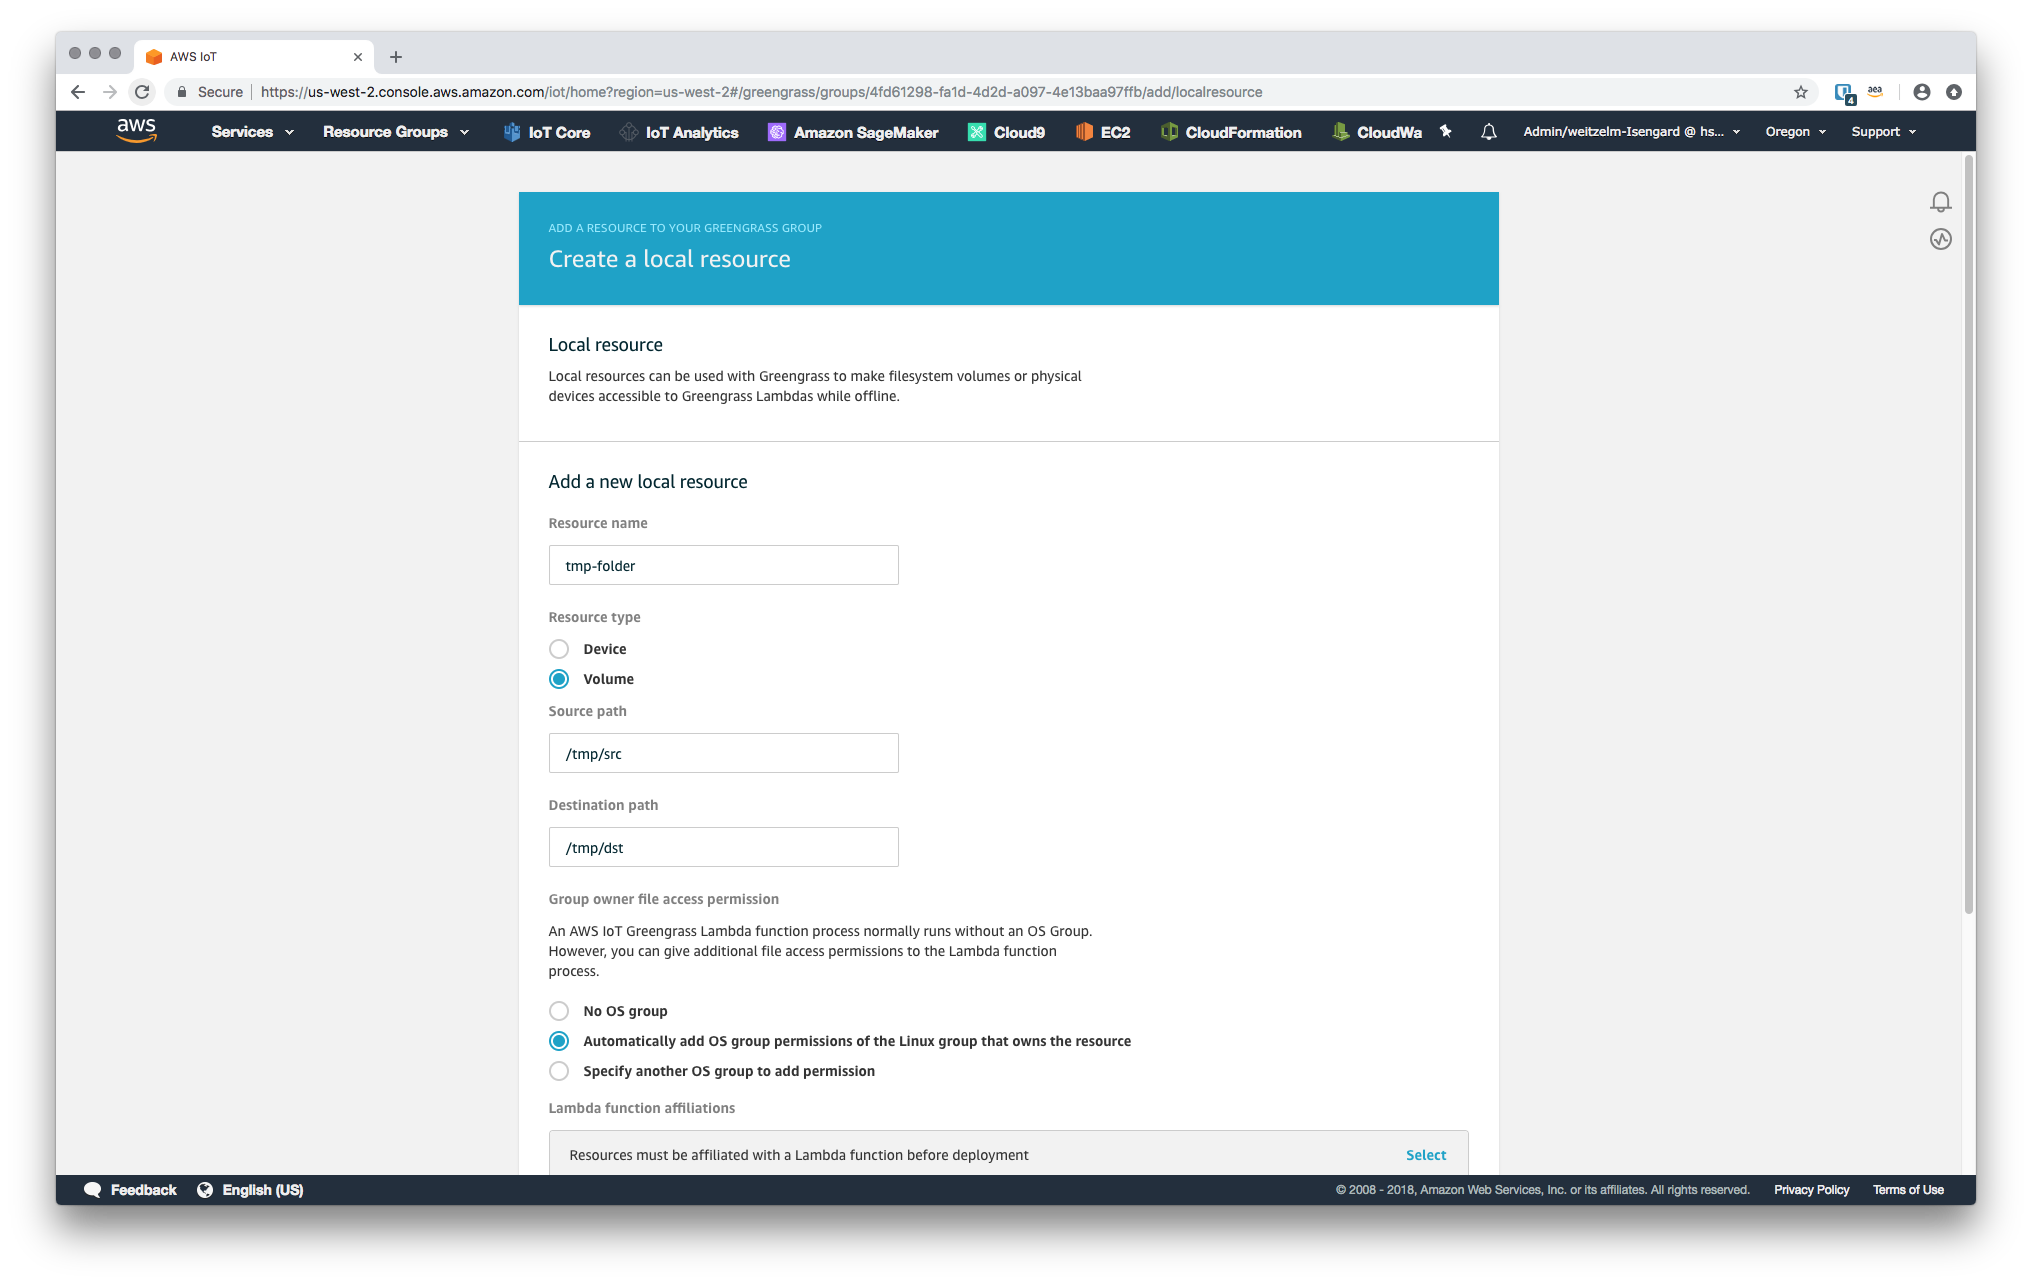Click Select for Lambda function affiliations
Viewport: 2032px width, 1285px height.
tap(1425, 1154)
